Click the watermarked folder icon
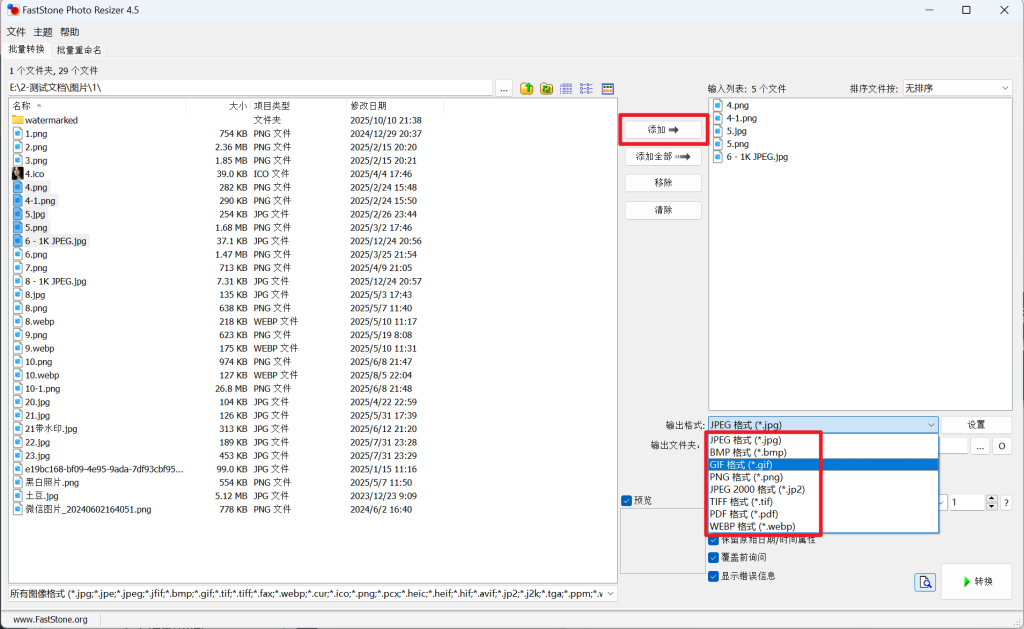The height and width of the screenshot is (629, 1024). coord(18,120)
